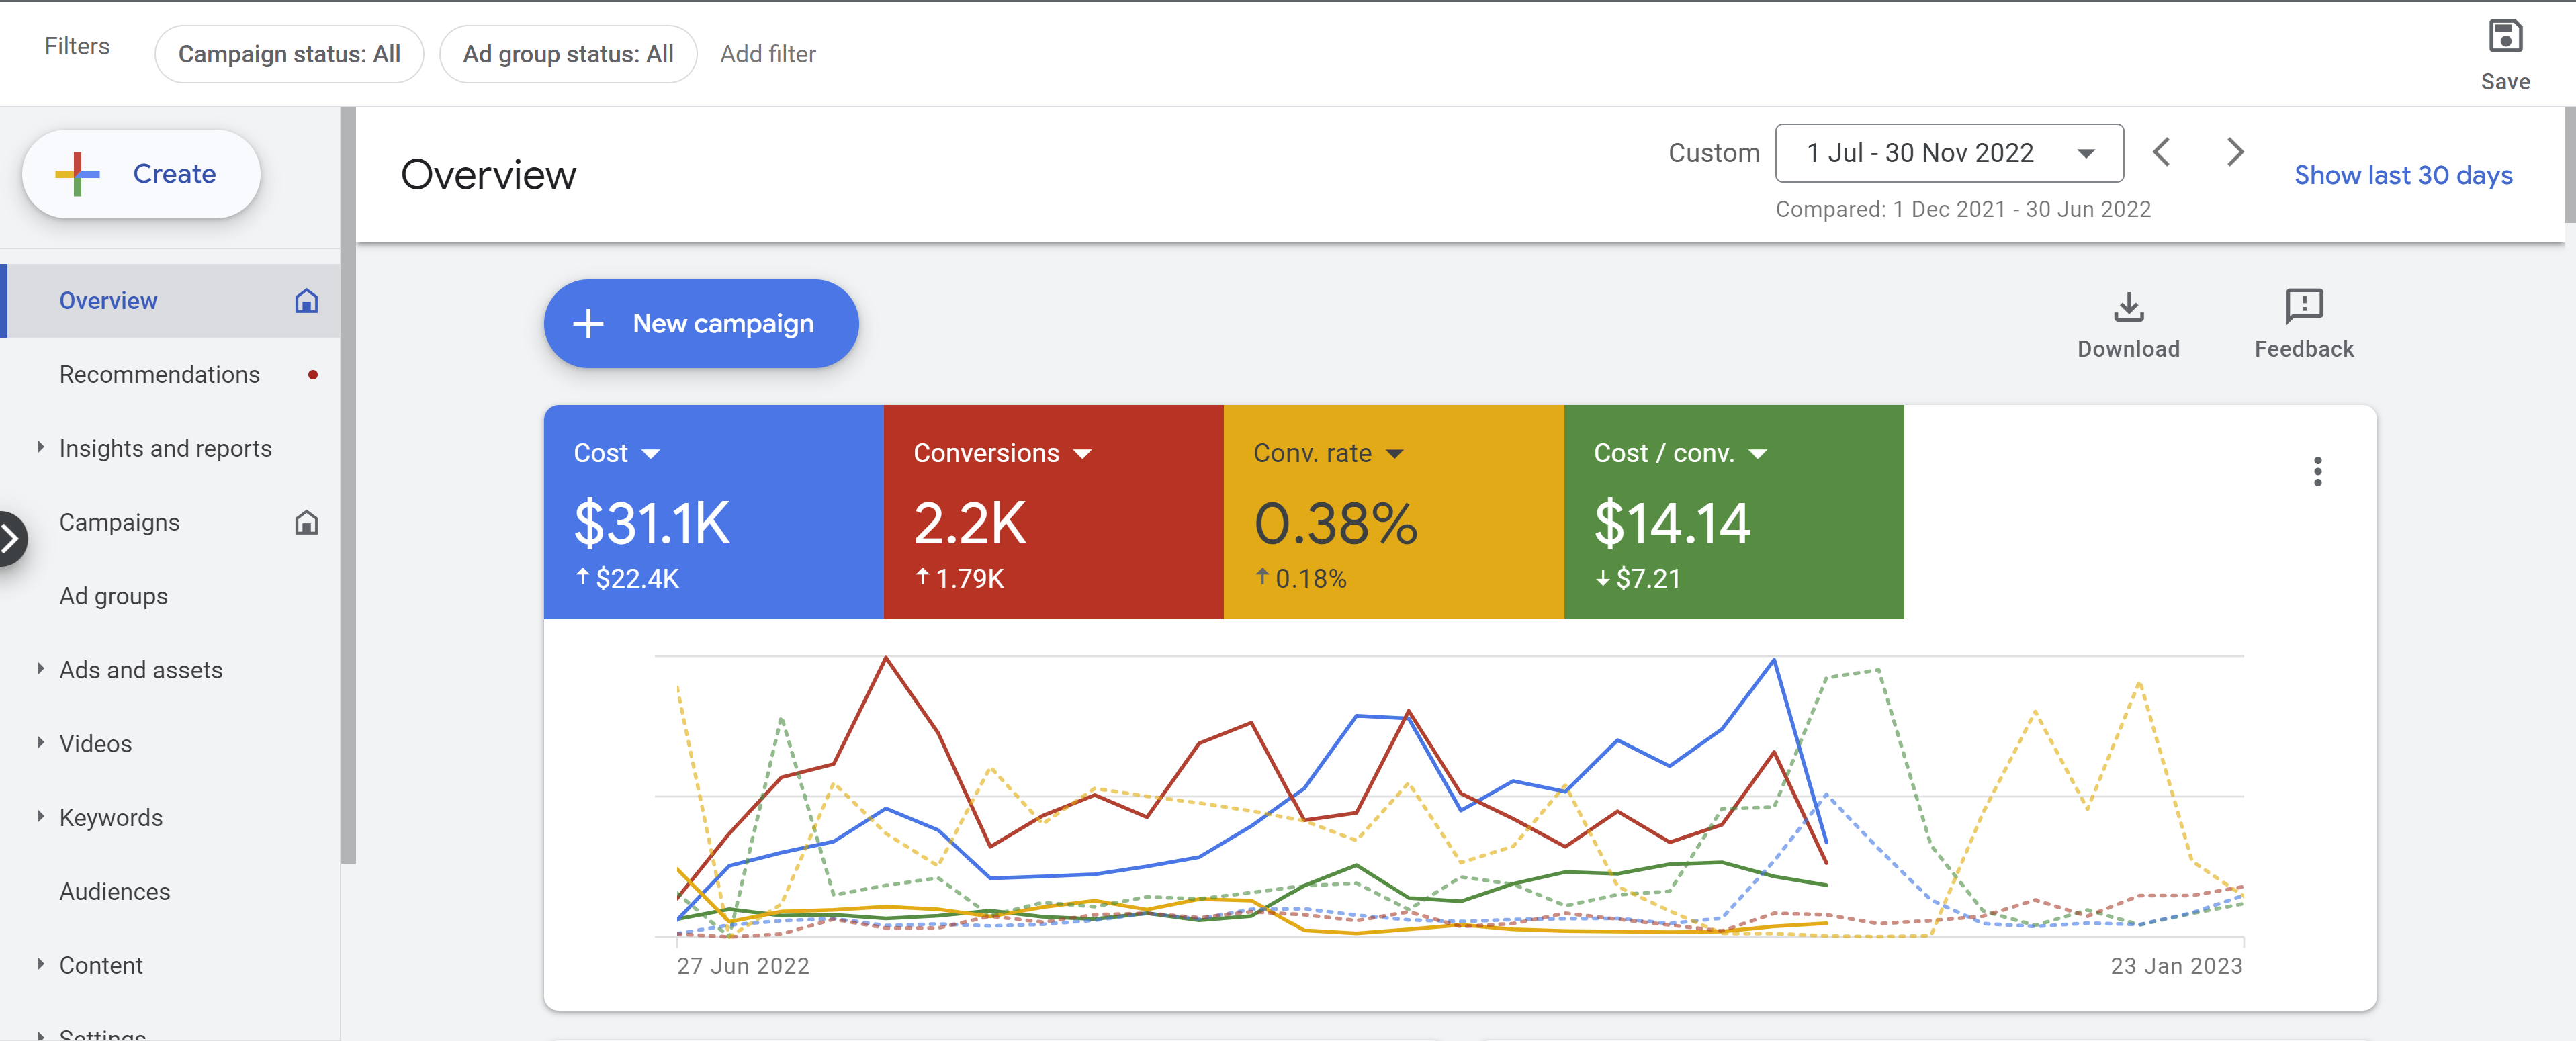
Task: Expand the collapsed side panel arrow
Action: (x=10, y=539)
